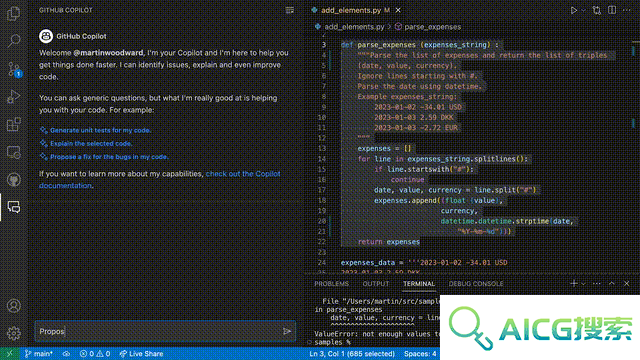Click the main* git branch indicator
Viewport: 640px width, 360px height.
(x=38, y=354)
